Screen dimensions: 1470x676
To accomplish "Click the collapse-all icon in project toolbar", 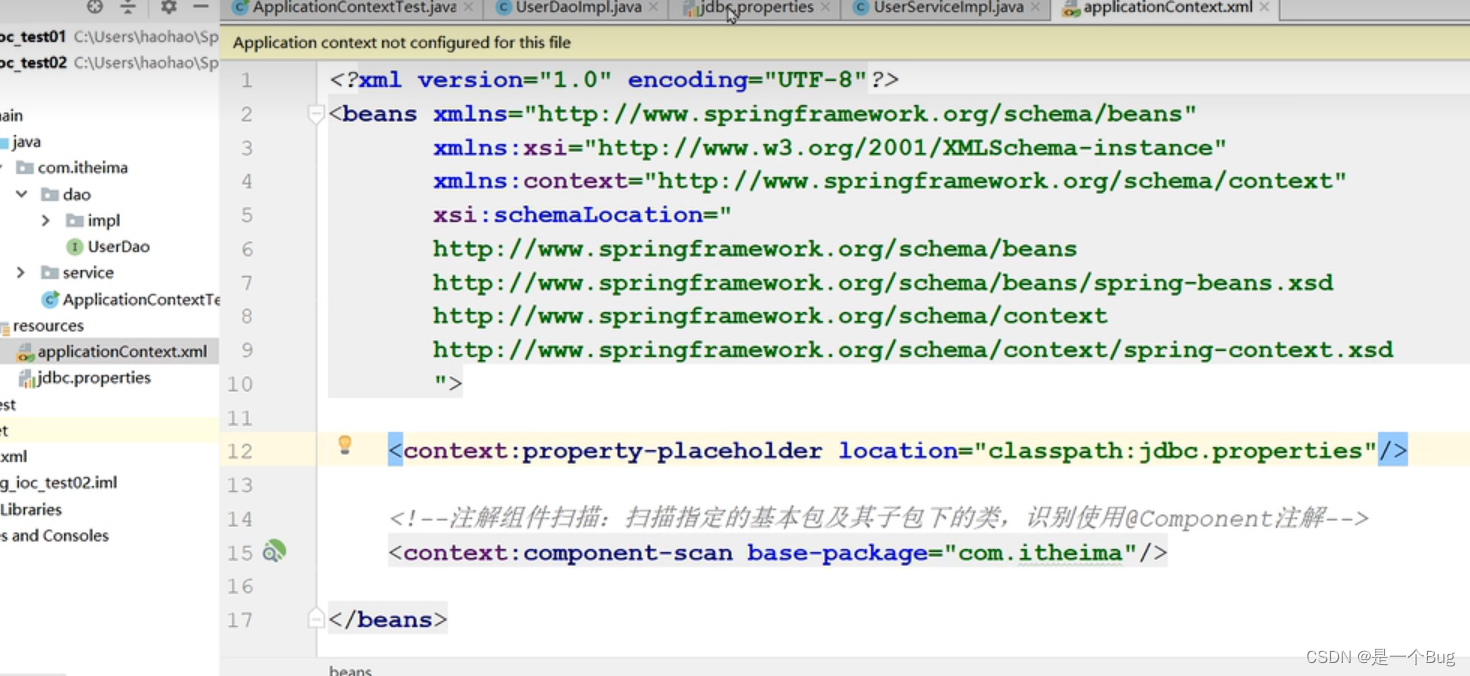I will (x=128, y=6).
